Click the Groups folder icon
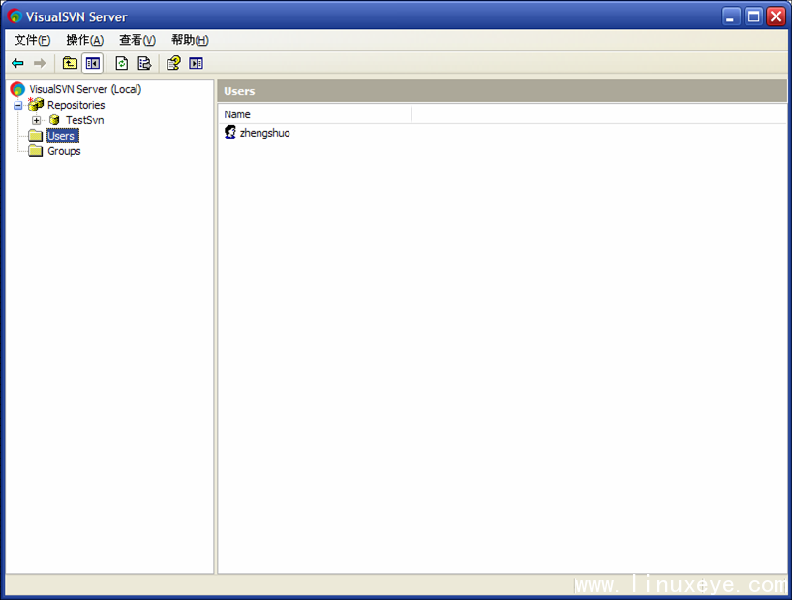 36,151
